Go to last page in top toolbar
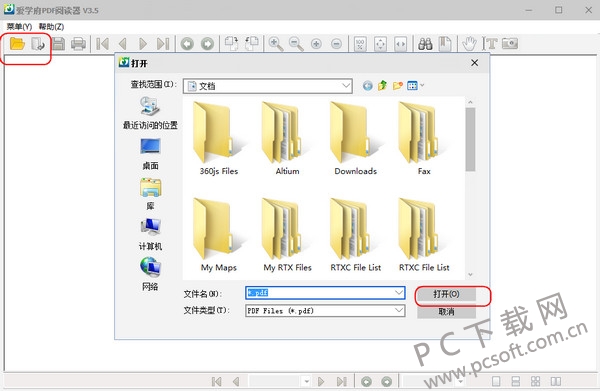Viewport: 600px width, 391px height. coord(163,44)
